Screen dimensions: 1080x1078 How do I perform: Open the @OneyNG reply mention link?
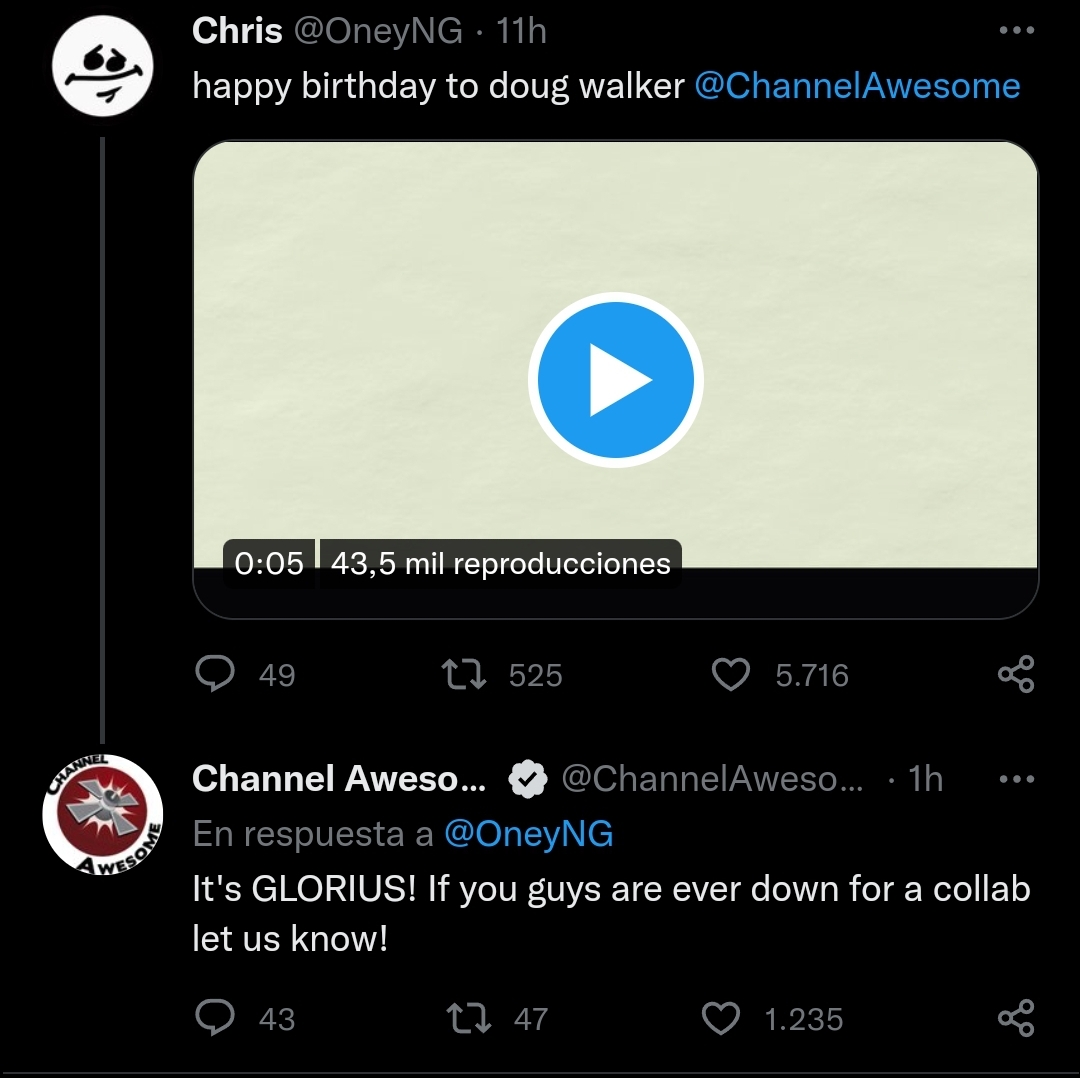tap(528, 833)
